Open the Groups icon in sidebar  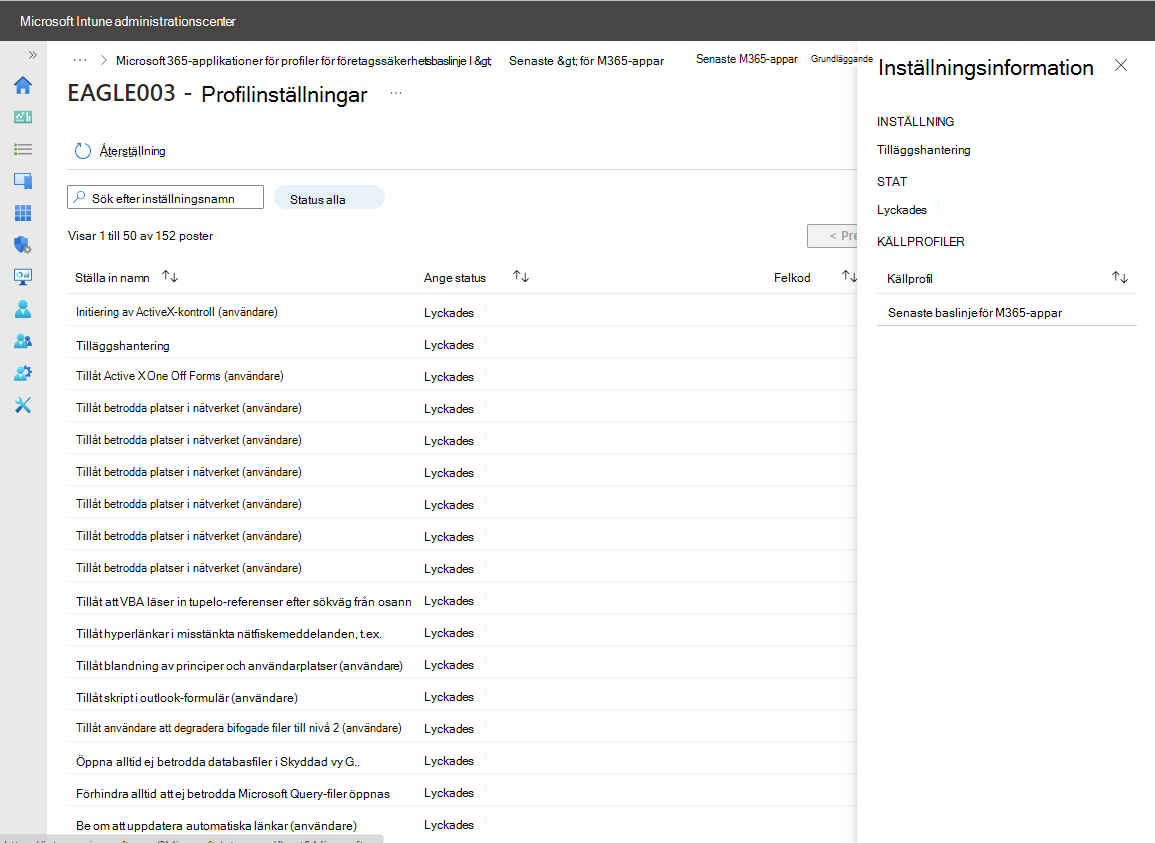coord(23,341)
